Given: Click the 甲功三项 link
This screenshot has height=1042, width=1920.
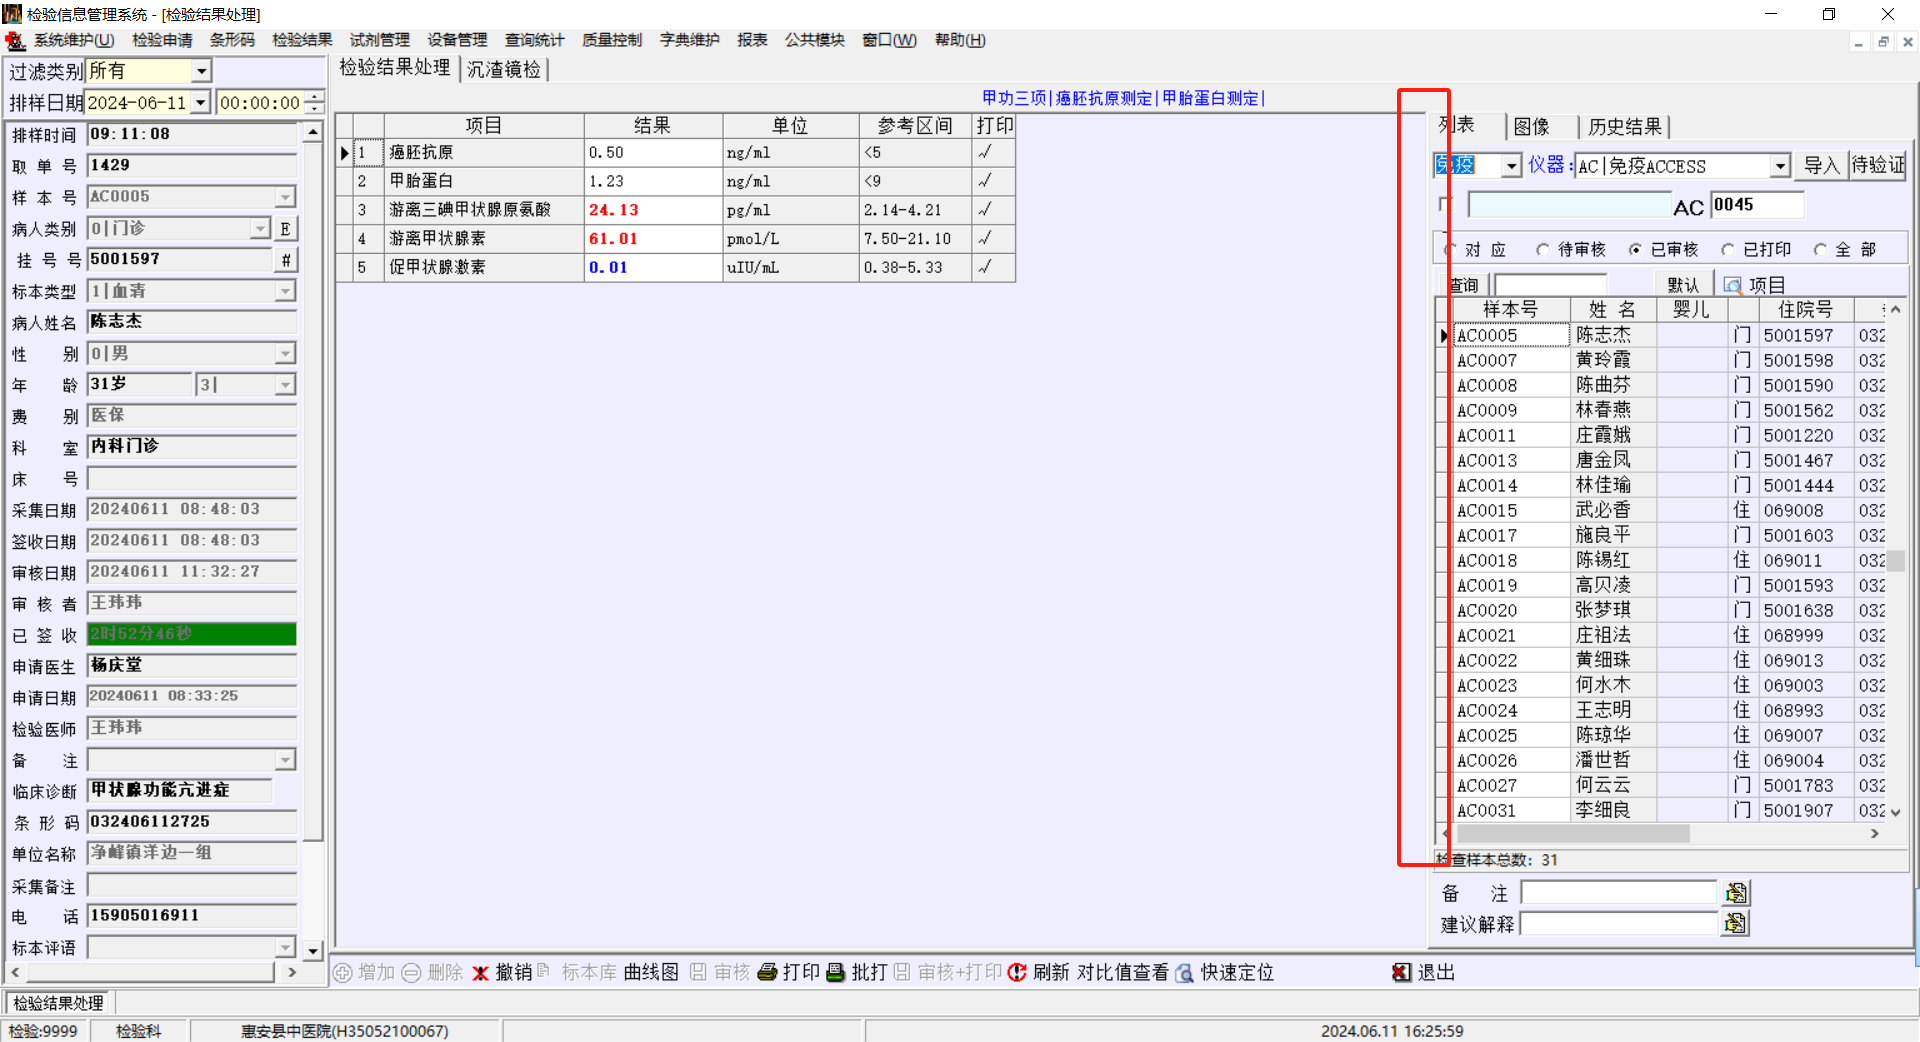Looking at the screenshot, I should [x=1014, y=98].
